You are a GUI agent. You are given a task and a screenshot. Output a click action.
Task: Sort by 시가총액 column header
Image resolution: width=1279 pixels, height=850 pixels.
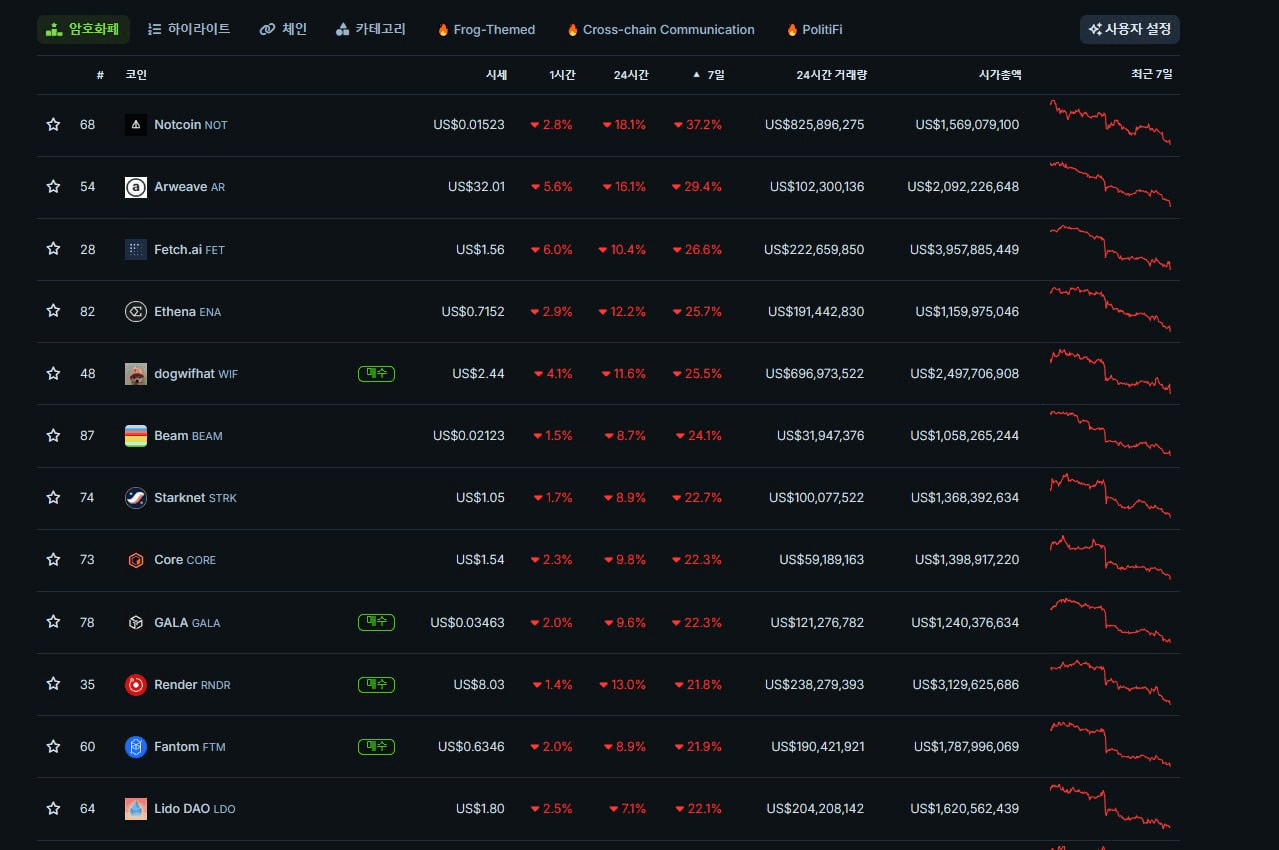click(x=1000, y=75)
